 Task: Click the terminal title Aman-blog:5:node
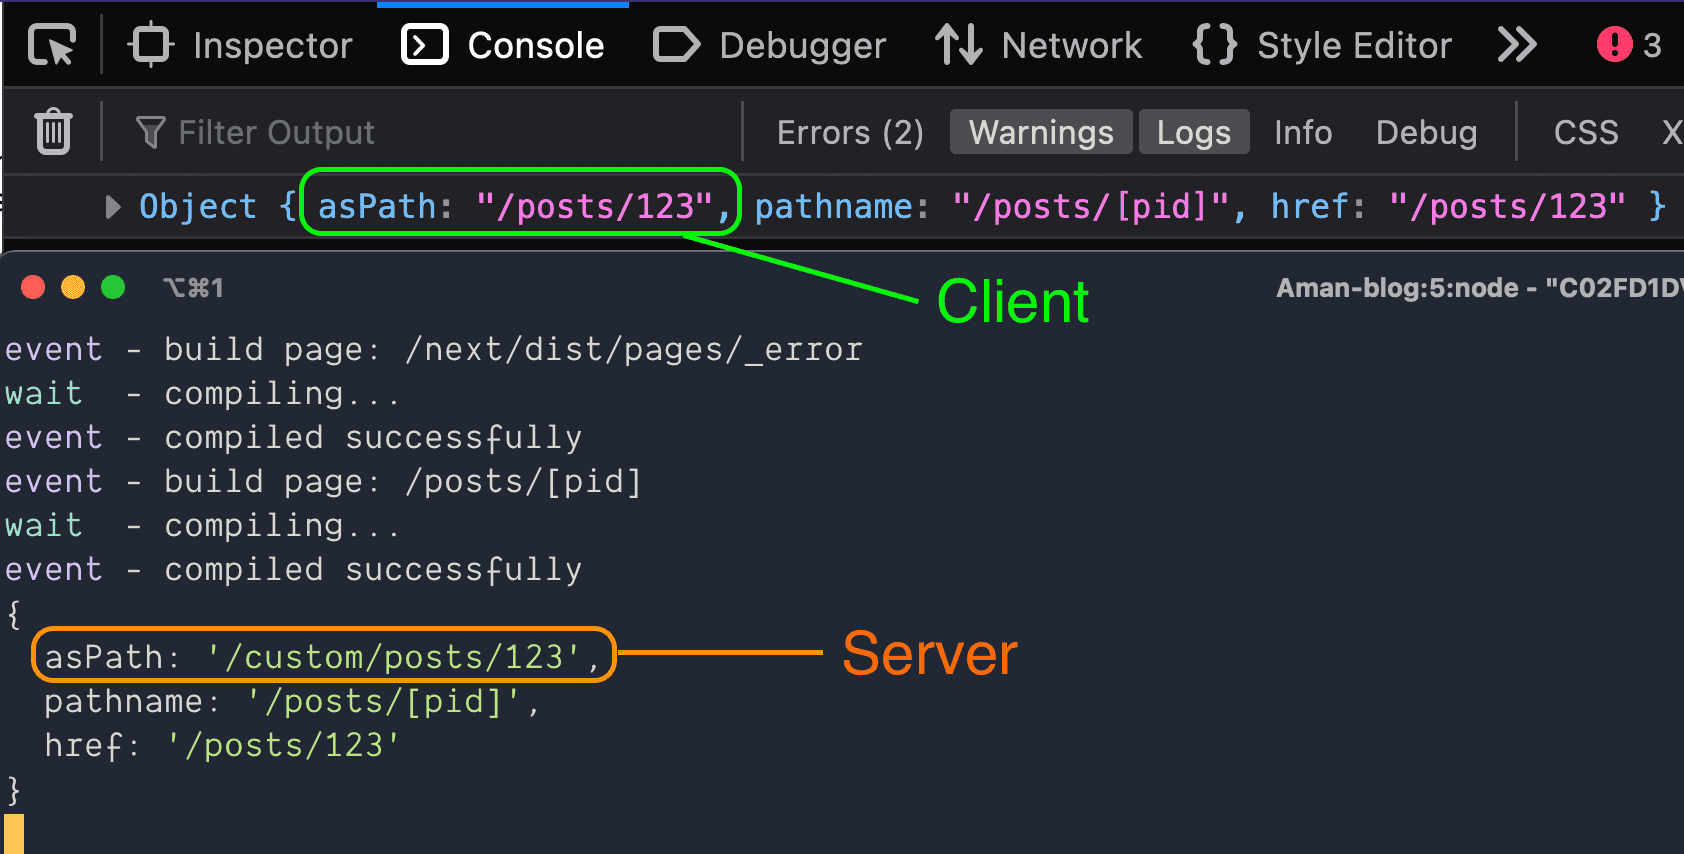point(1479,288)
